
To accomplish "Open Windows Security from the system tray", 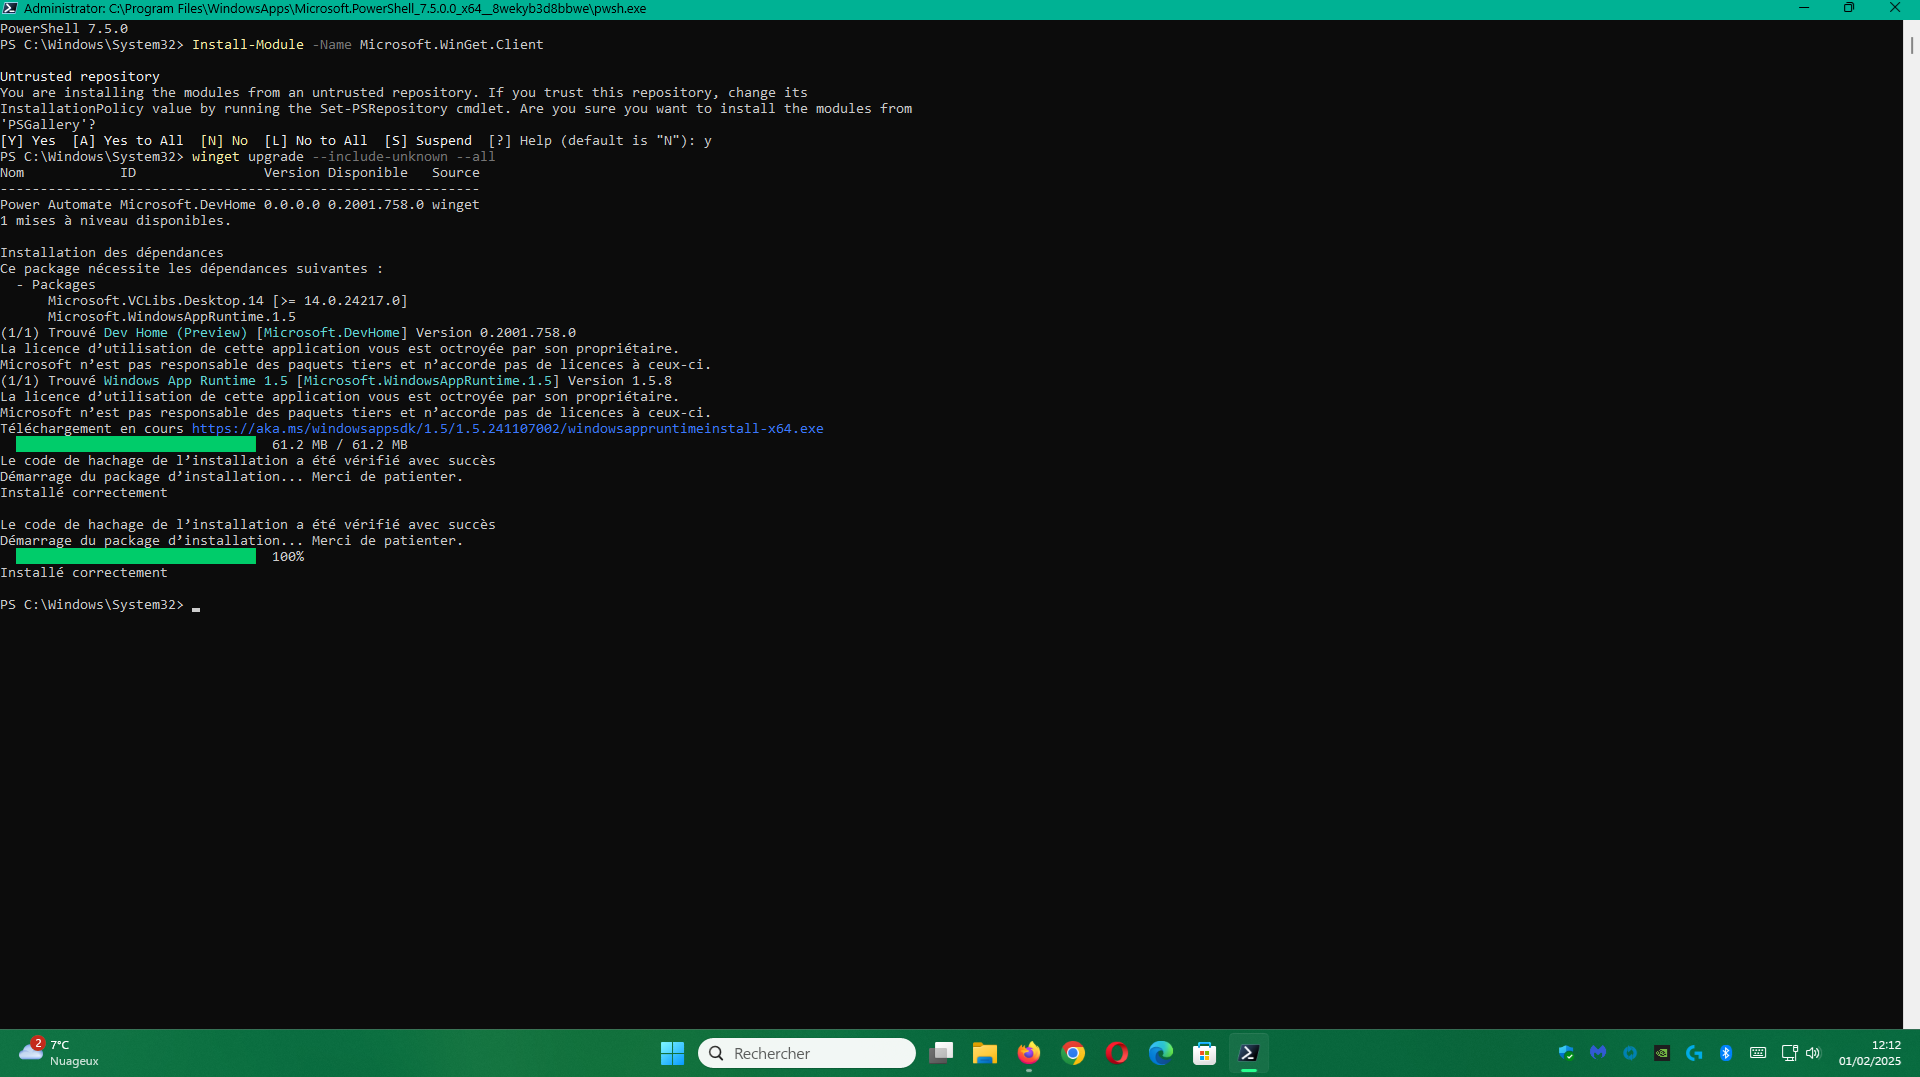I will [1566, 1053].
